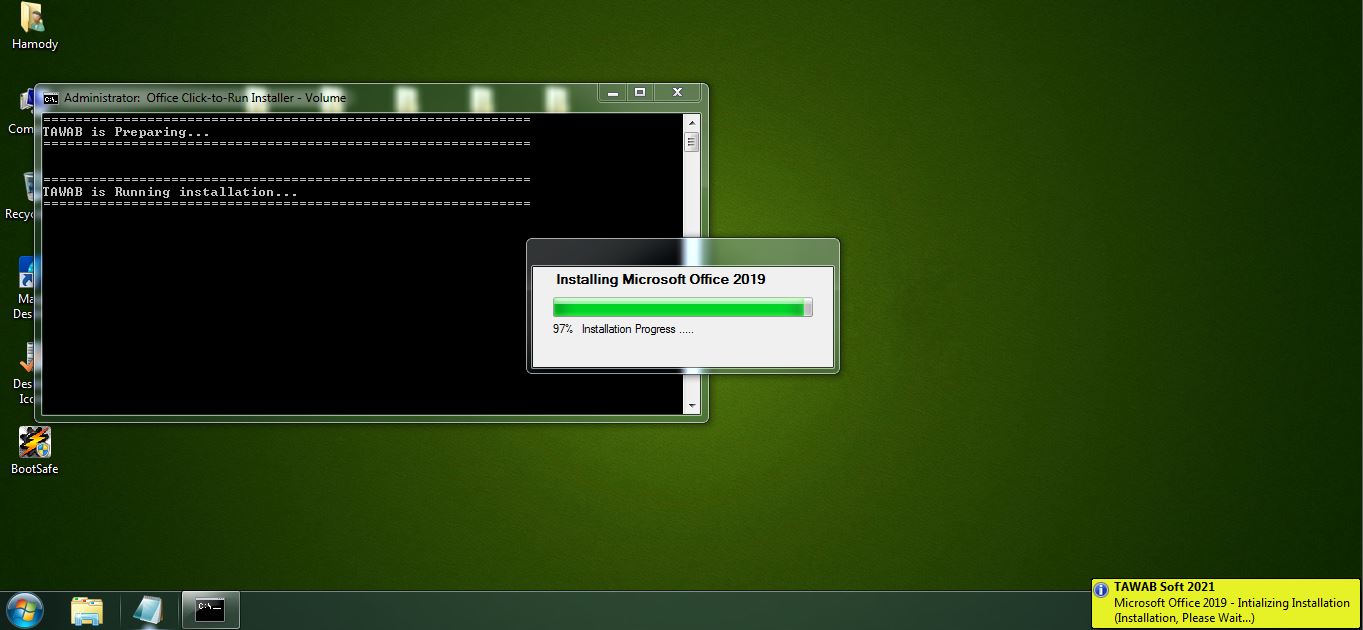
Task: Click the "Microsoft Office 2019 - Intializing Installation" notification text
Action: pos(1232,603)
